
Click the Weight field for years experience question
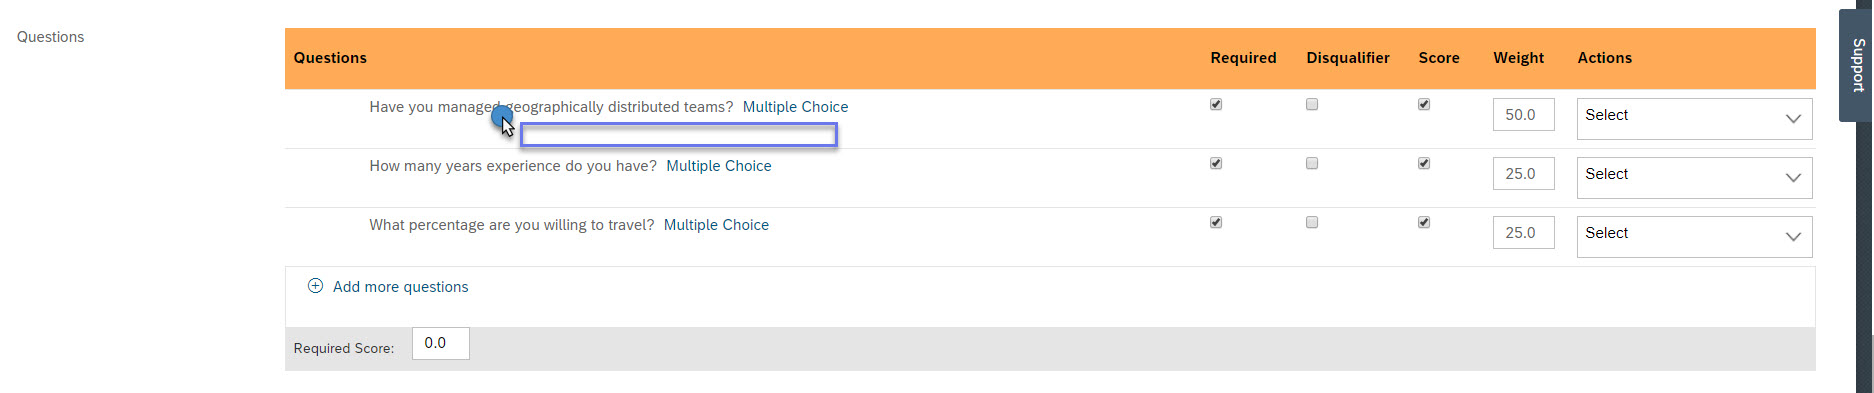[1523, 174]
